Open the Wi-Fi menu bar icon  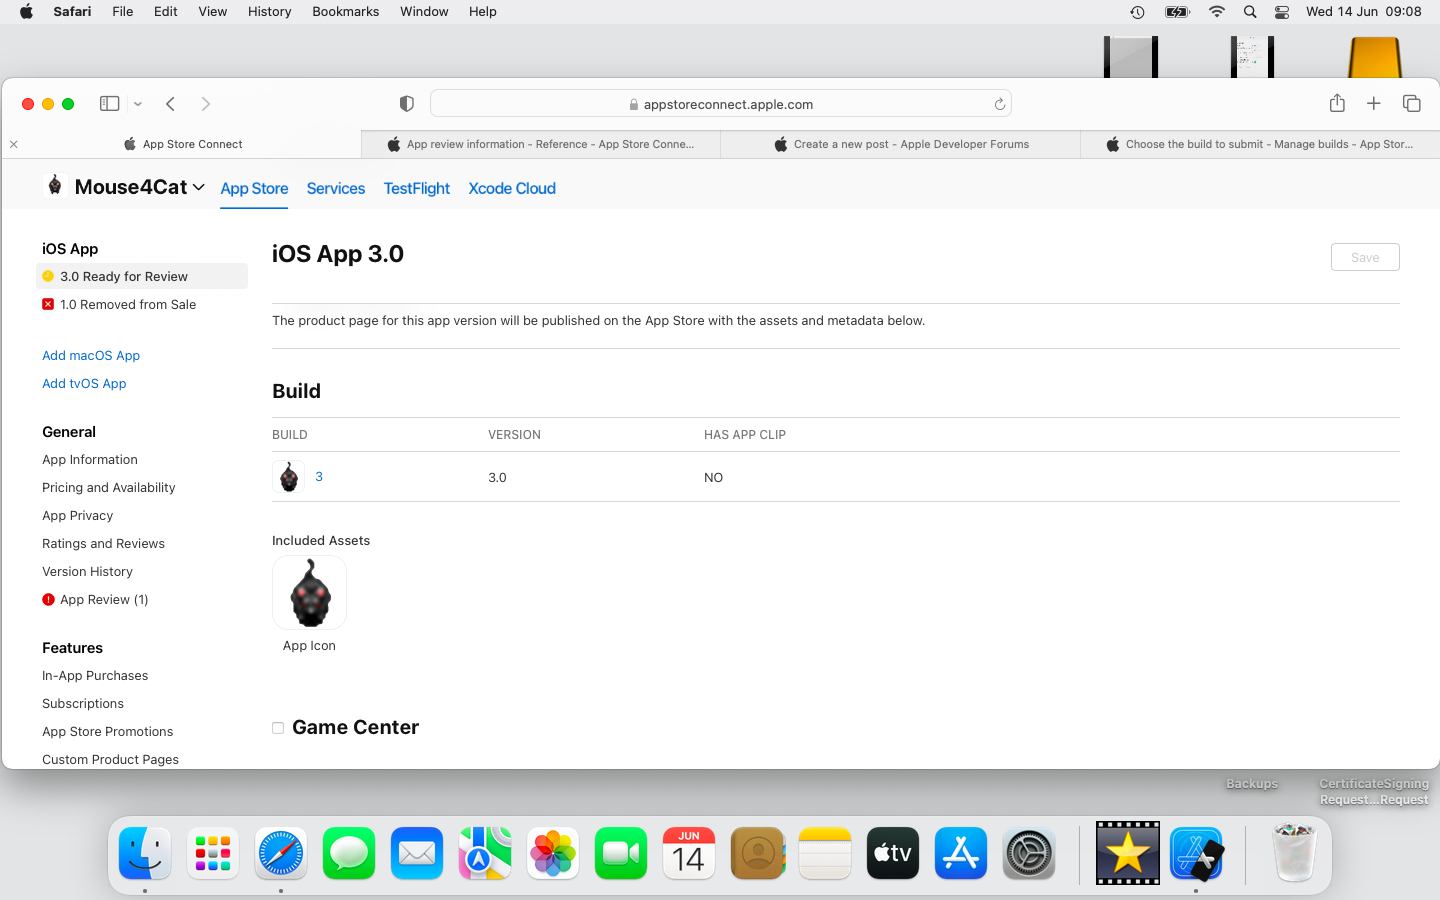1217,12
